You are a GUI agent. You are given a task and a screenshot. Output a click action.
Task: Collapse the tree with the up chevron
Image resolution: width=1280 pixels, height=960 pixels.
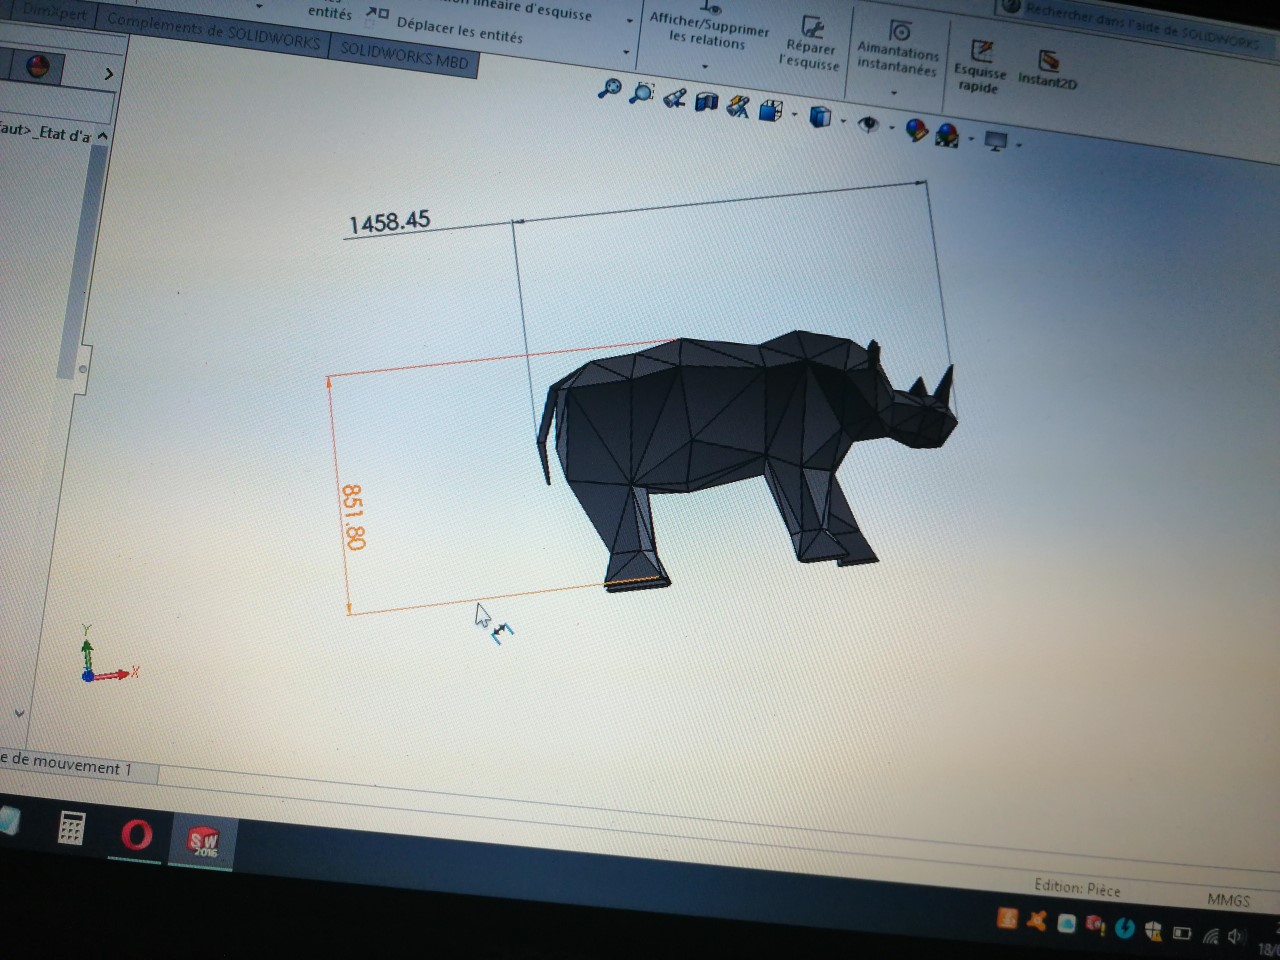pos(103,135)
